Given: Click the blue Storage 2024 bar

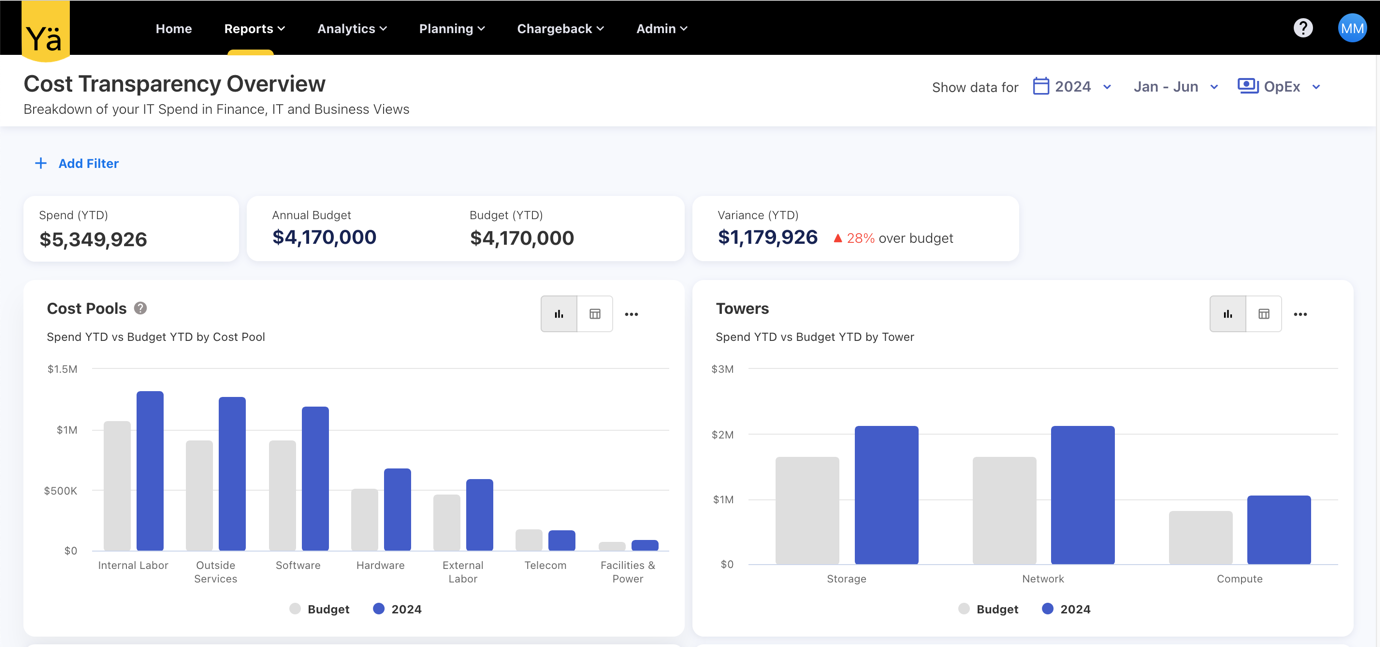Looking at the screenshot, I should tap(886, 495).
